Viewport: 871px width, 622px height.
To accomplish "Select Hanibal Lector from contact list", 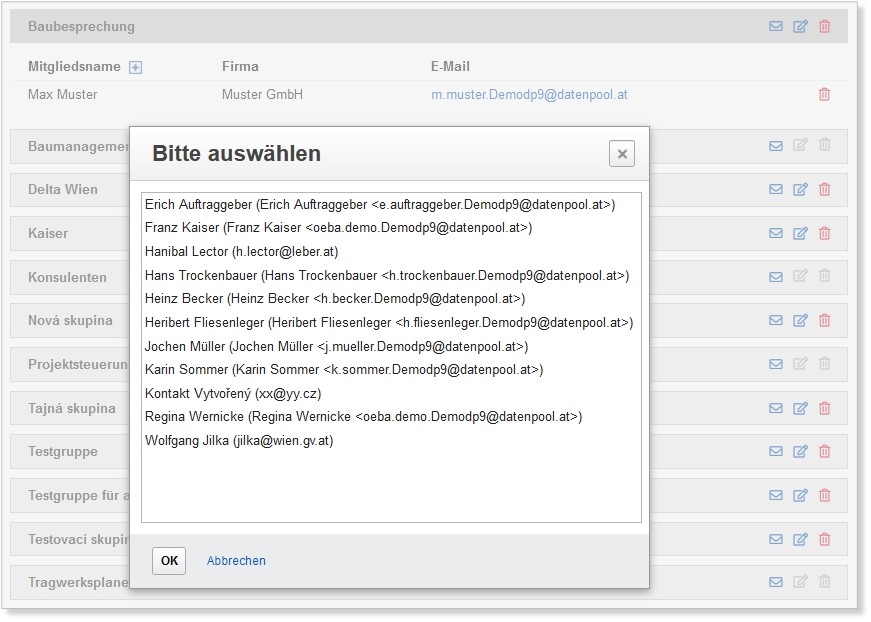I will [x=241, y=251].
